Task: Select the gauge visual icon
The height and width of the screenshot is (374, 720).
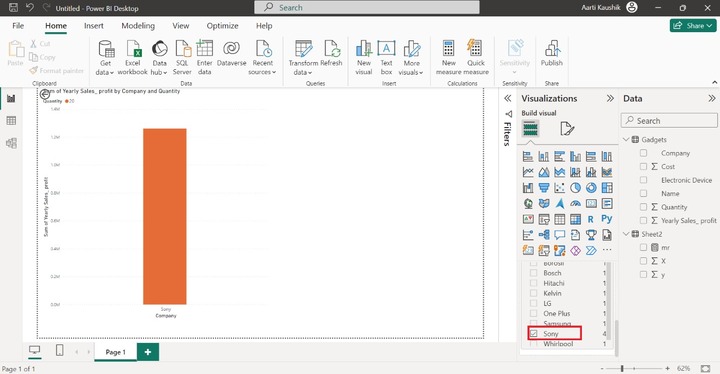Action: pyautogui.click(x=575, y=204)
